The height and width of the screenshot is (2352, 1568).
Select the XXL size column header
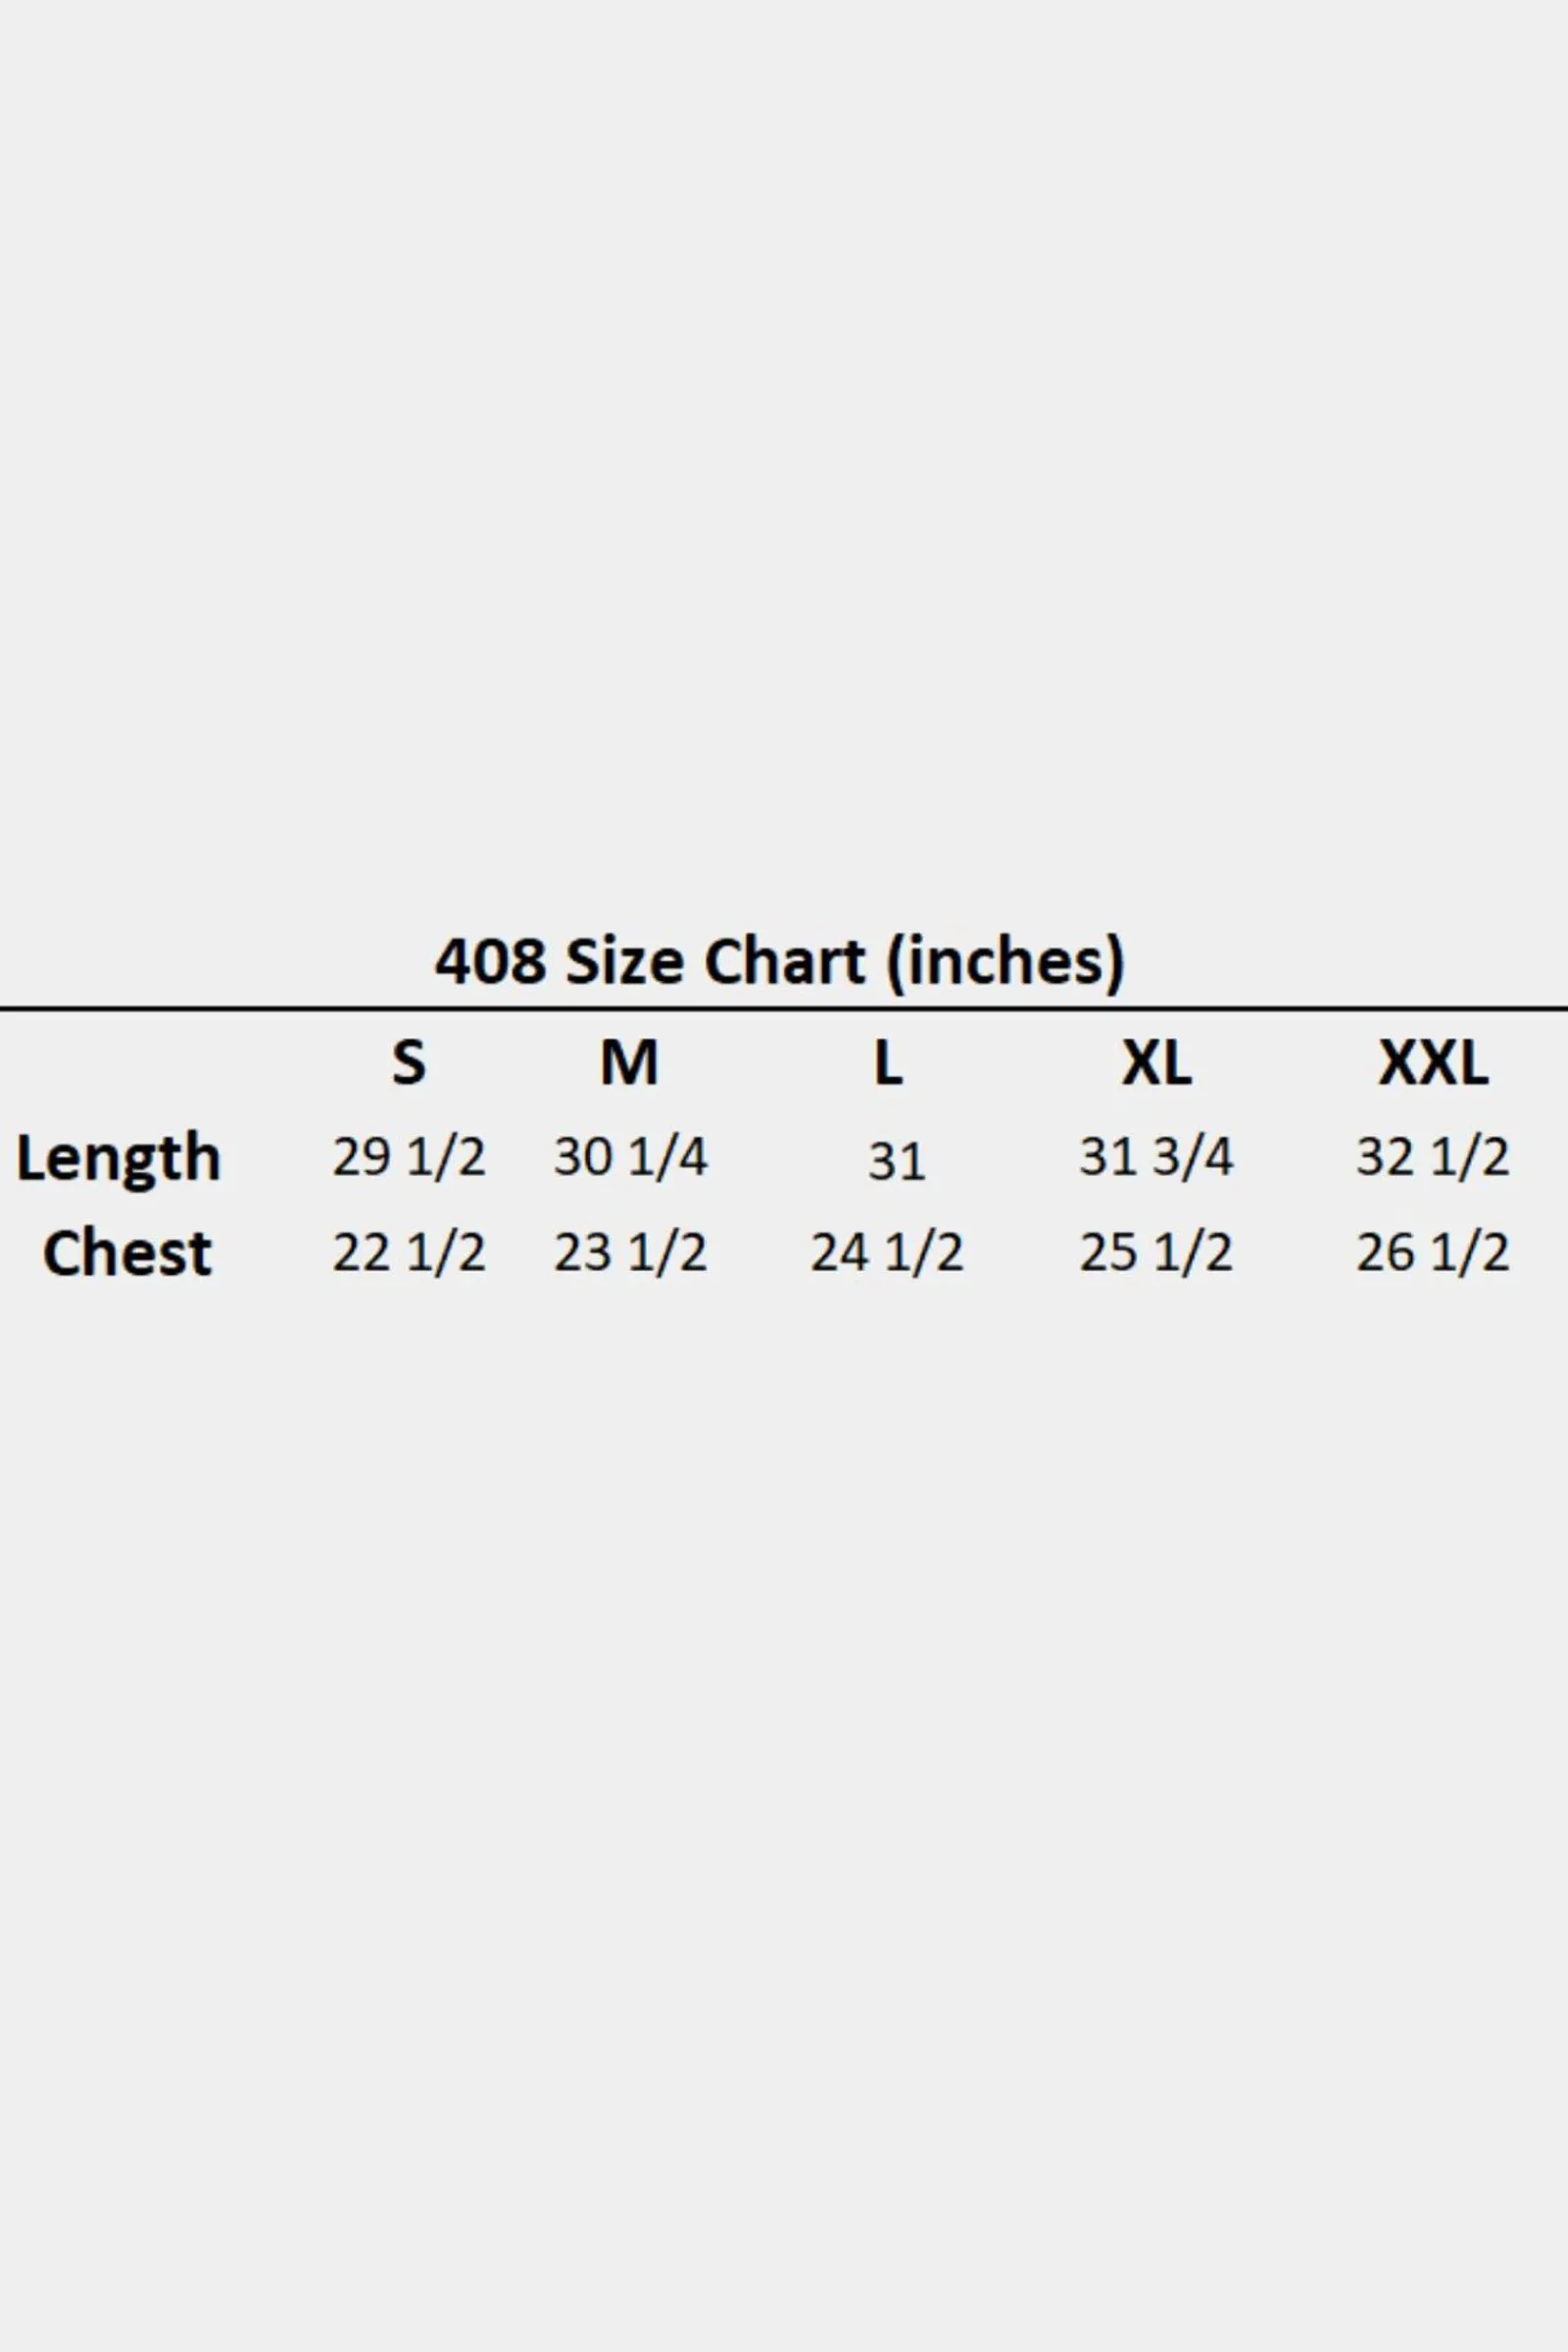(1433, 1062)
